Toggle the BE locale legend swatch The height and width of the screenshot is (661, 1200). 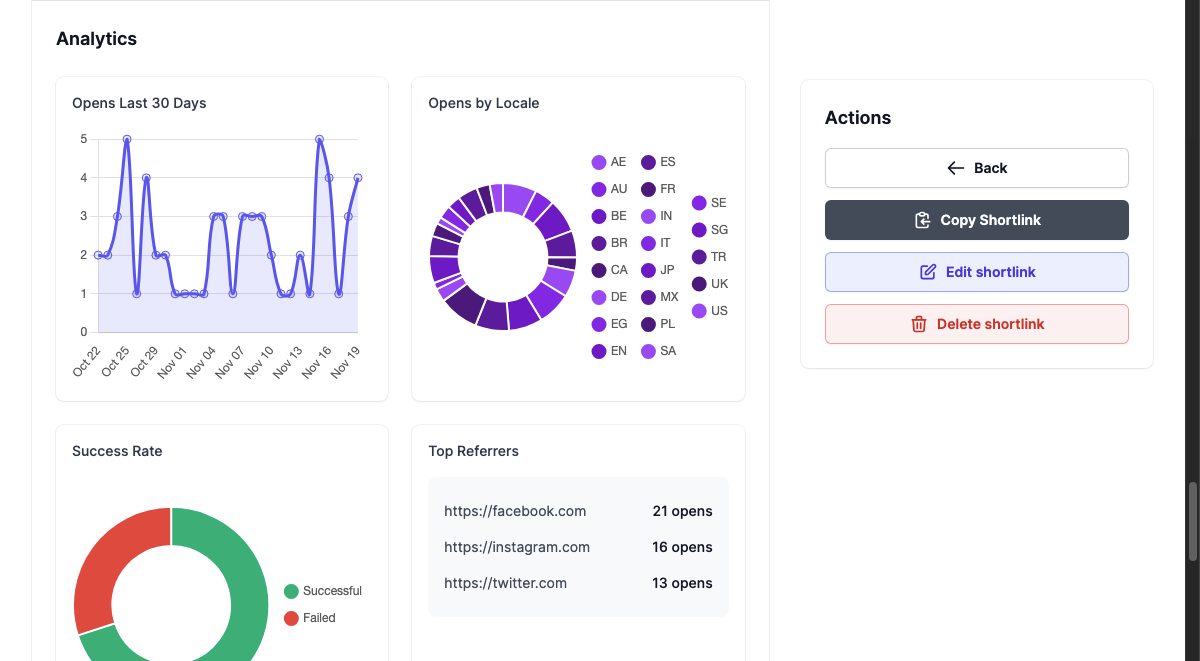pyautogui.click(x=599, y=216)
